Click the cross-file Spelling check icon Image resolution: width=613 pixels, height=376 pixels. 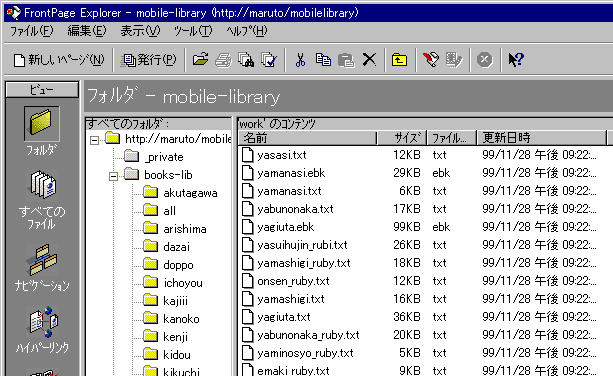(x=269, y=60)
